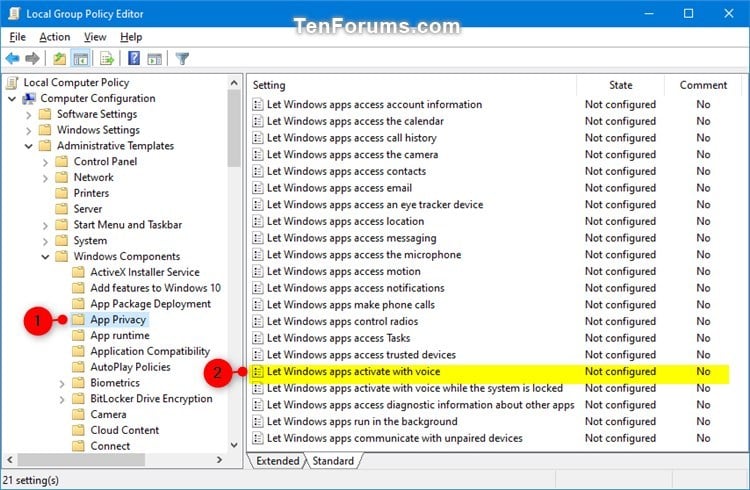Viewport: 750px width, 490px height.
Task: Click the policy icon for camera access setting
Action: (258, 155)
